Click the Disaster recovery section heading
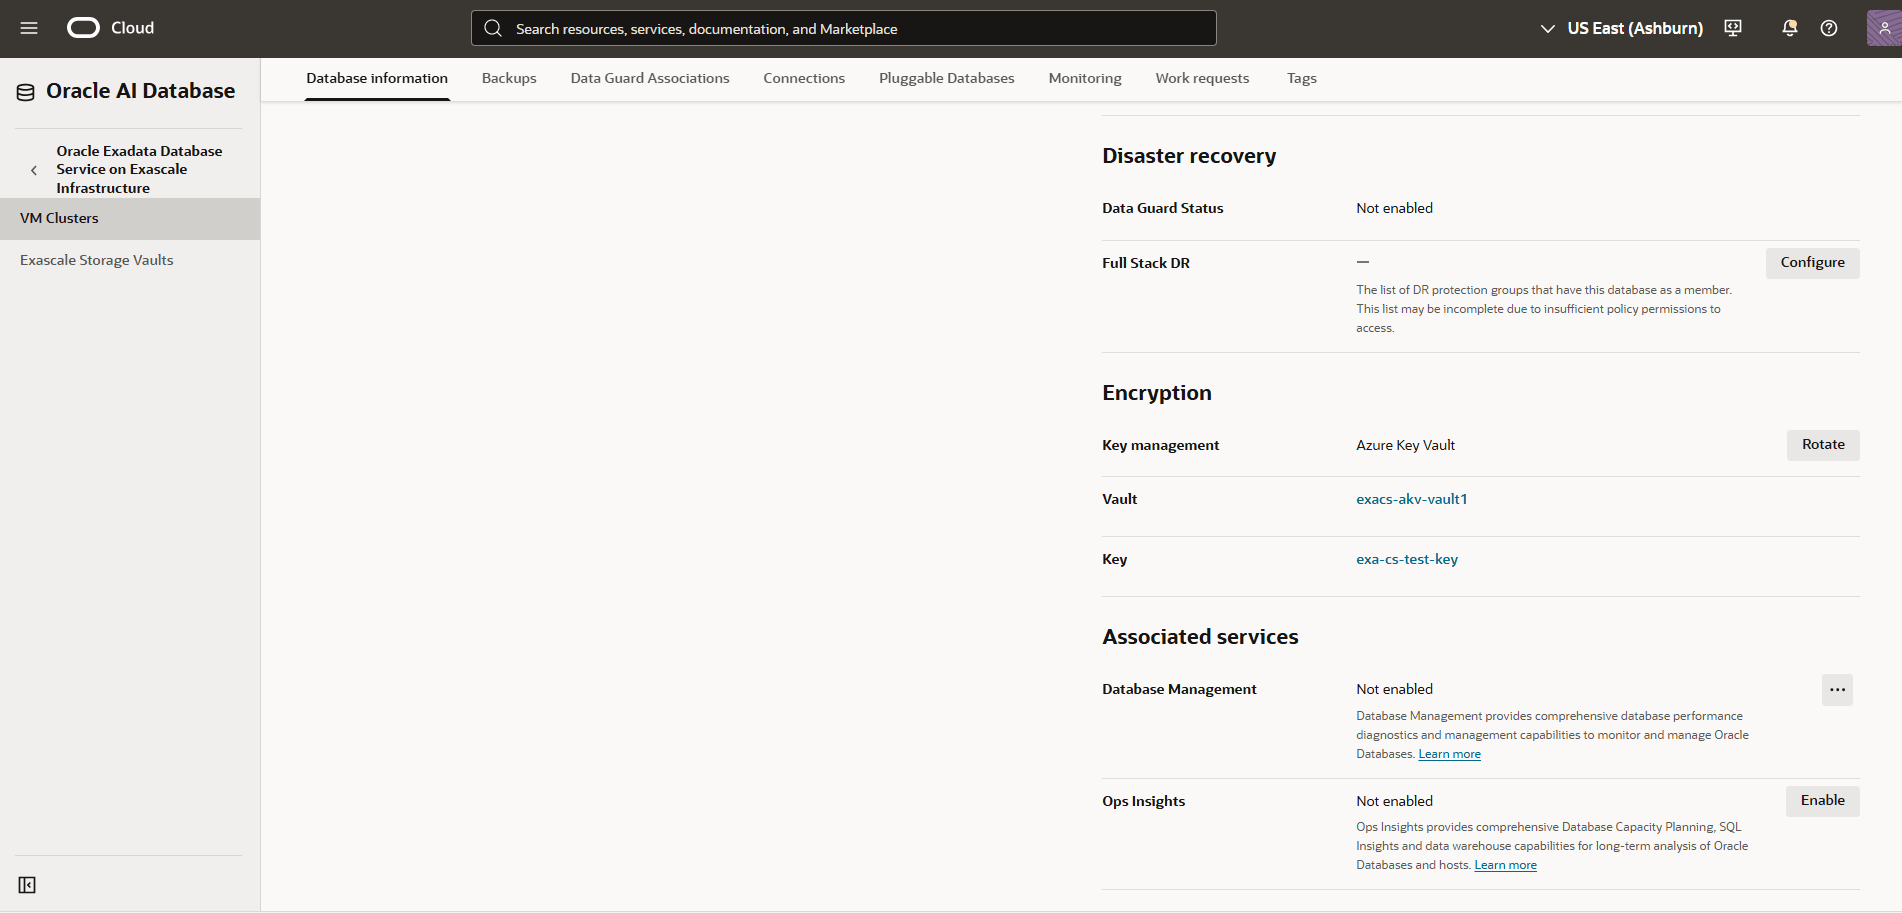 [x=1189, y=156]
